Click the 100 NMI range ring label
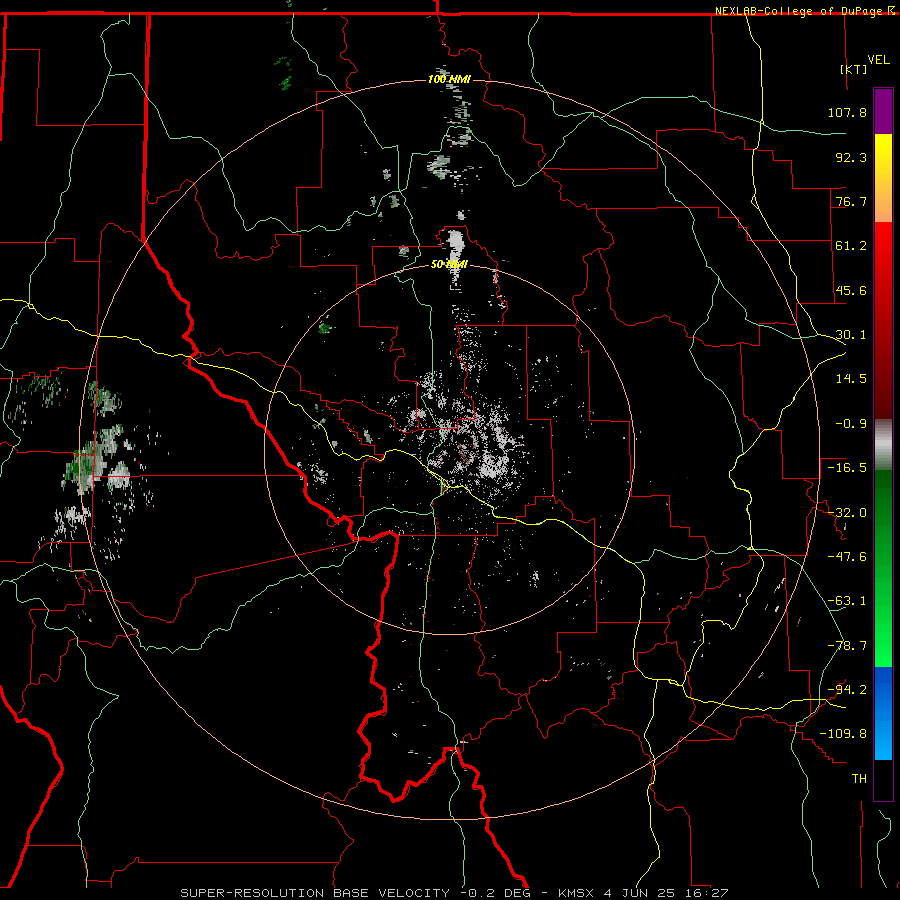 point(449,79)
